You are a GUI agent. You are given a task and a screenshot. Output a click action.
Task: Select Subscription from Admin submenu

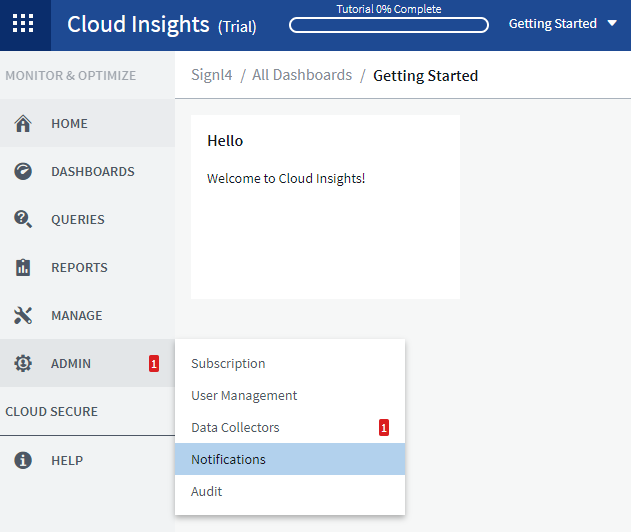click(290, 363)
